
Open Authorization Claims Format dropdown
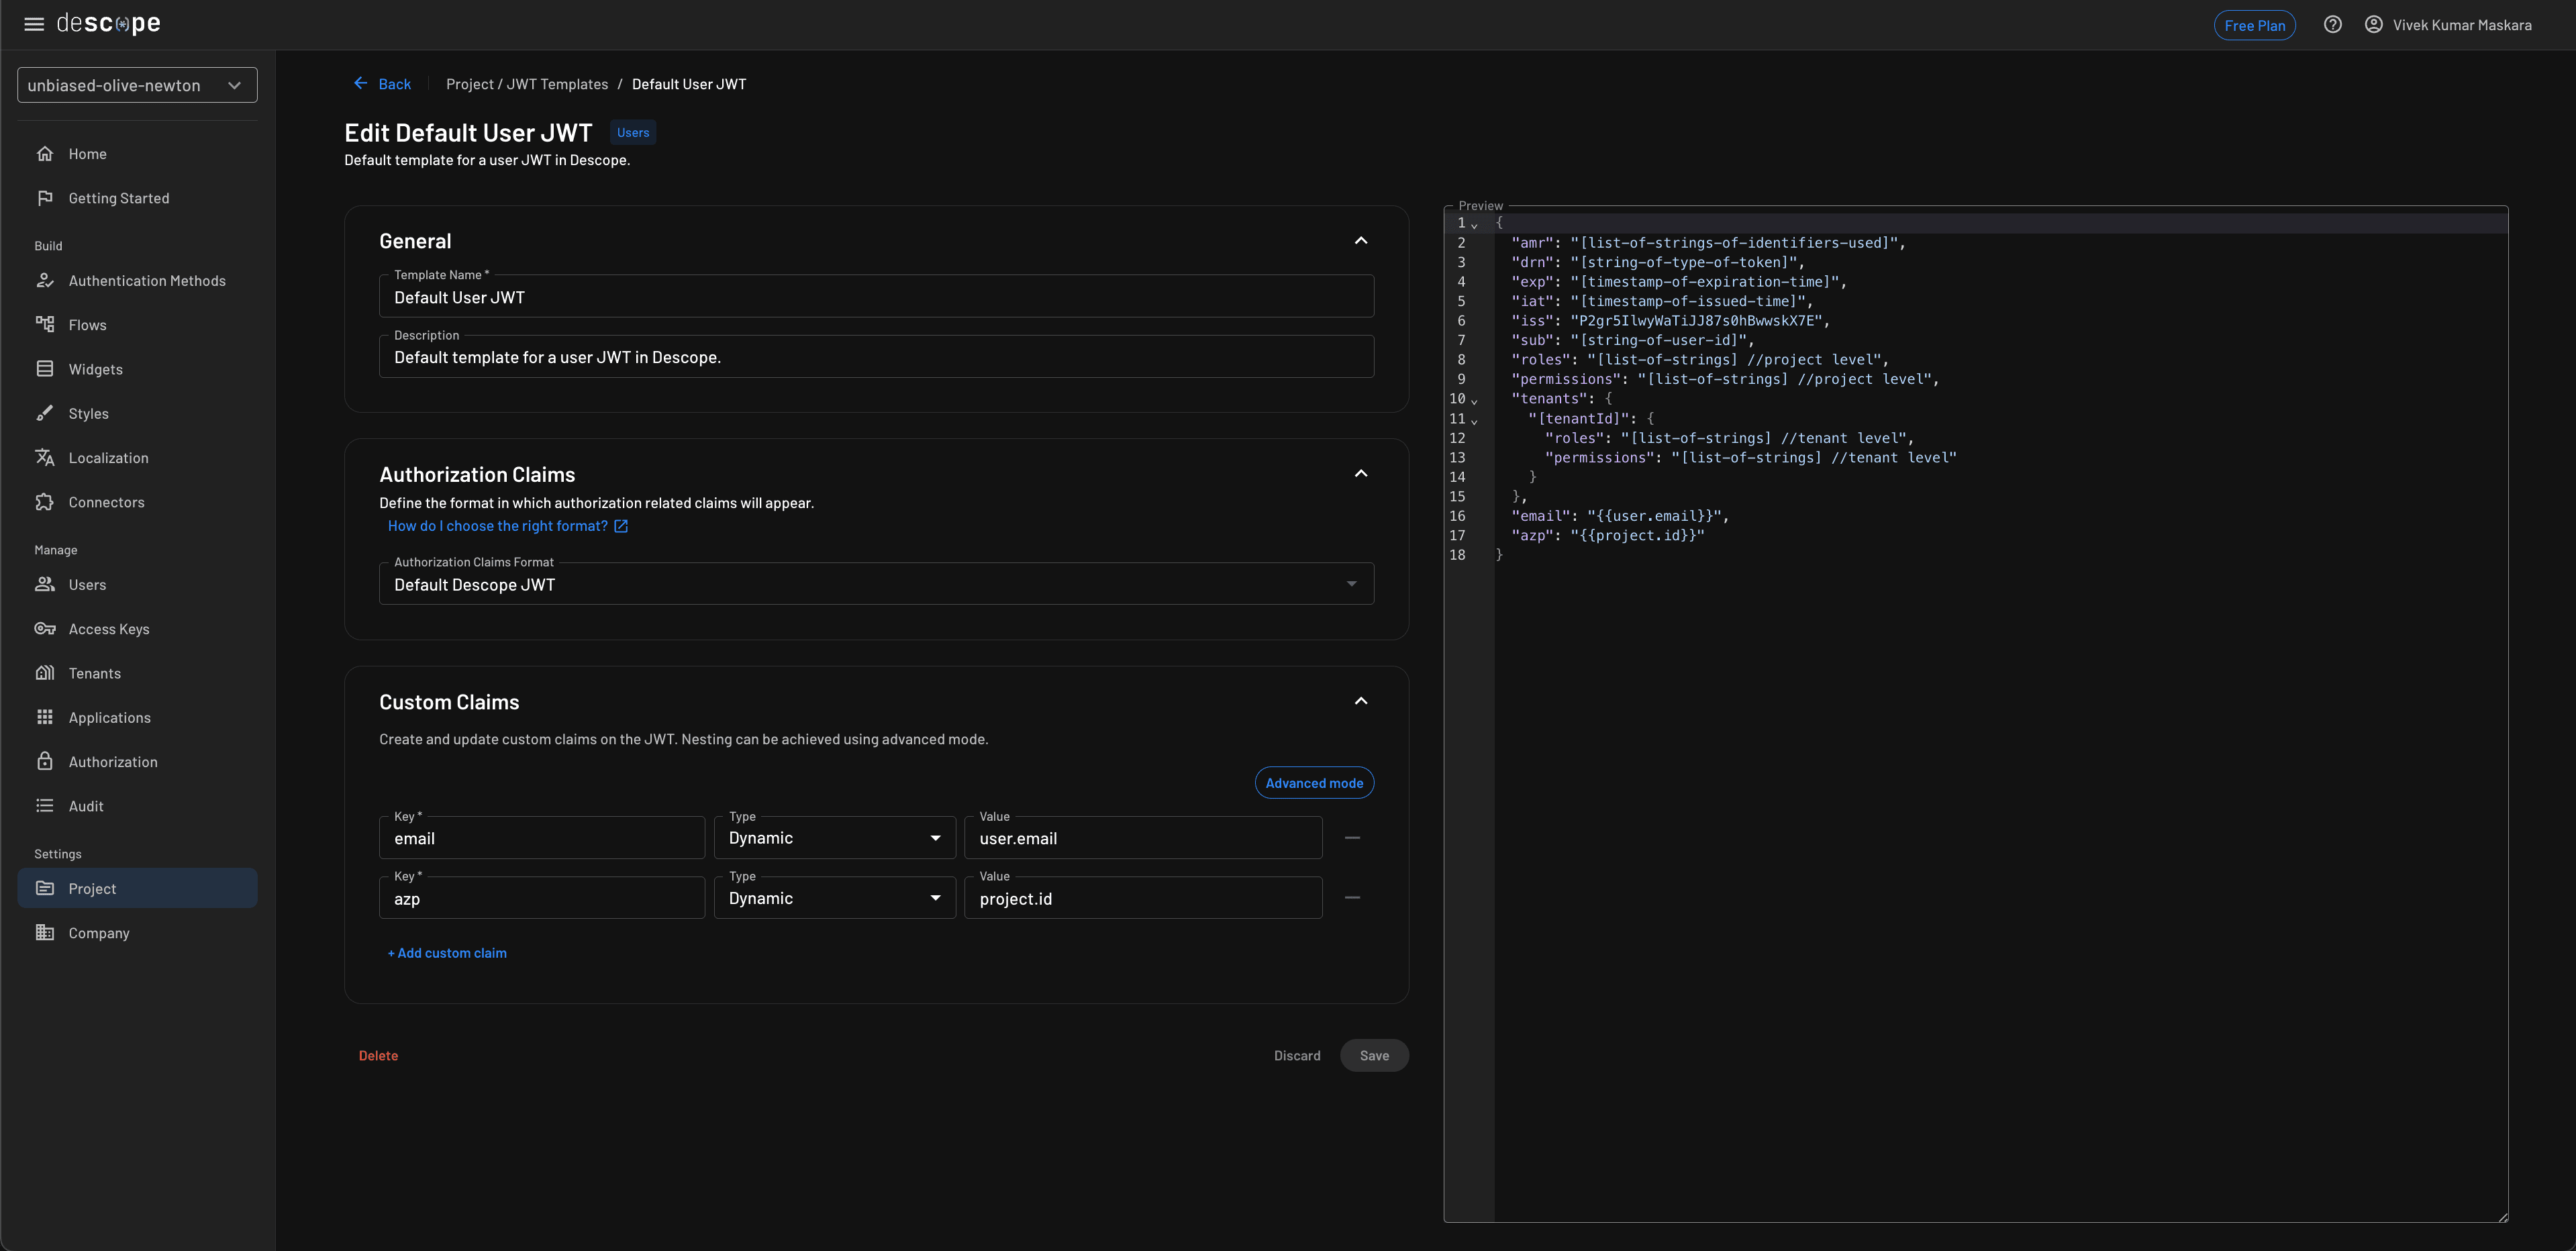coord(875,584)
